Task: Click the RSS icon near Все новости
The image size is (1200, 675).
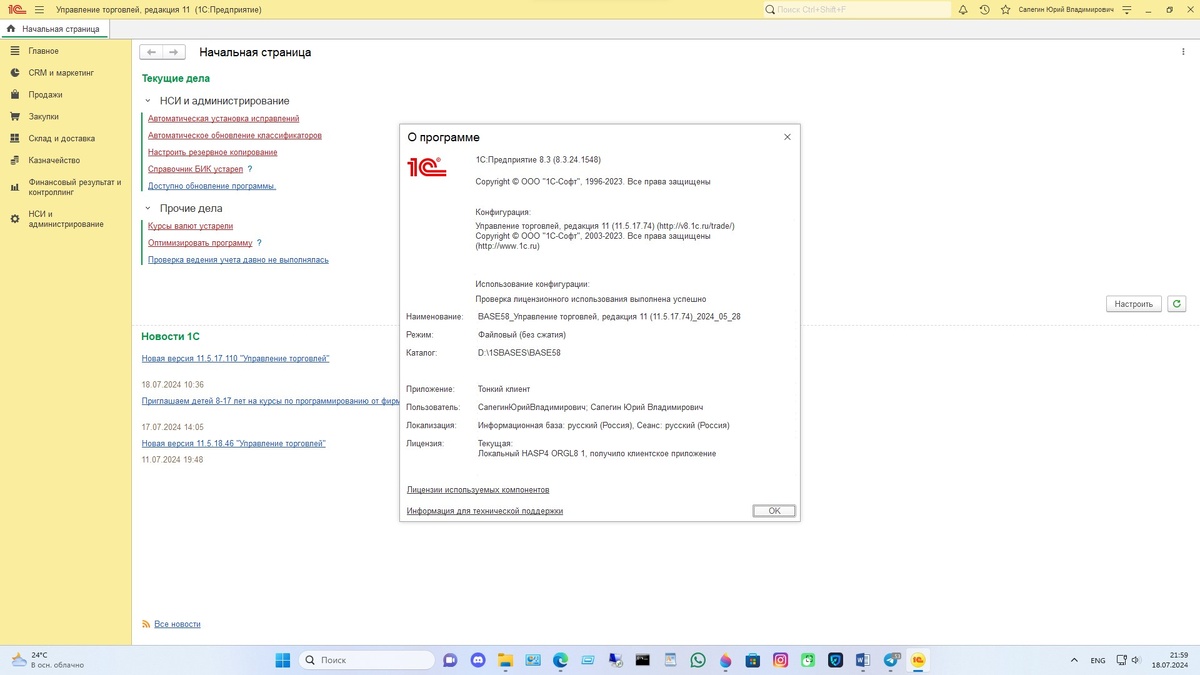Action: (147, 624)
